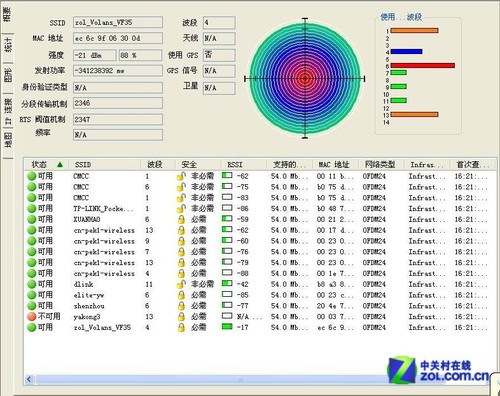500x396 pixels.
Task: Click the RSSI value -83 of CMCC
Action: 243,198
